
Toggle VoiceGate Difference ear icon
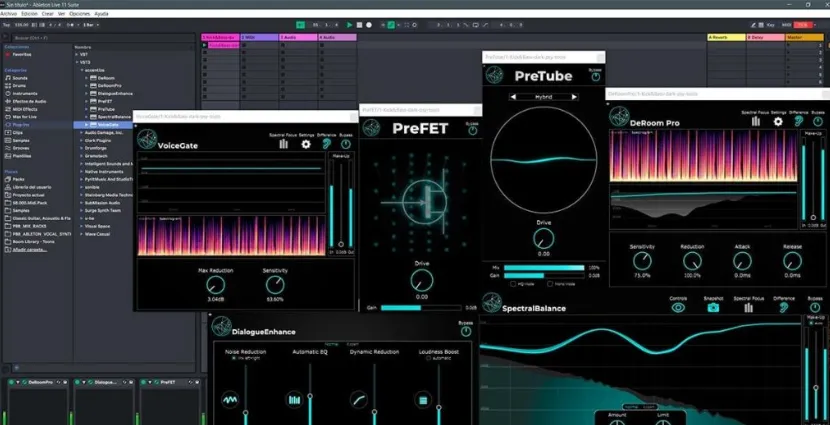[x=327, y=144]
